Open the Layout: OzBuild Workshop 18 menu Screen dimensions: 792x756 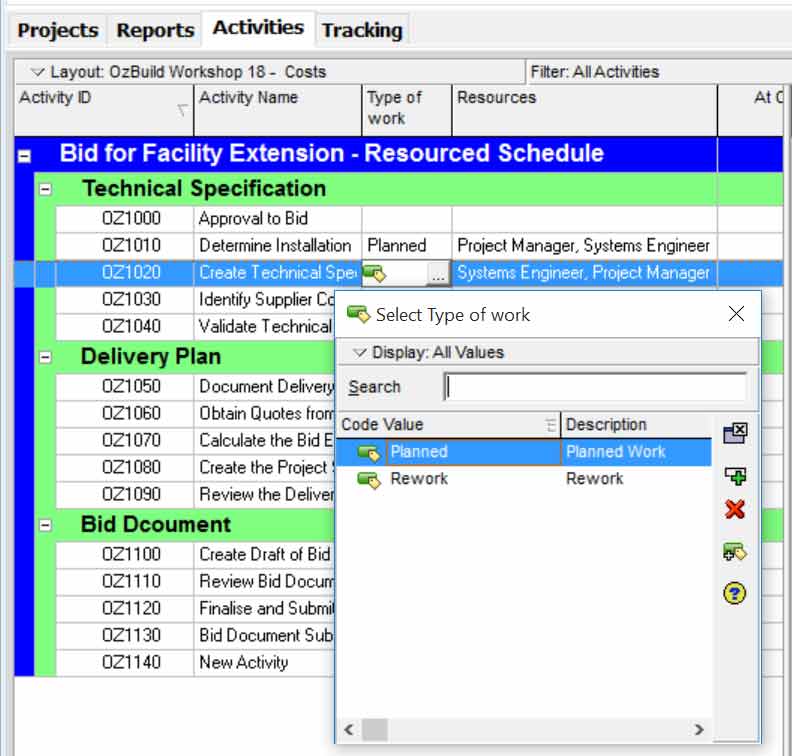click(38, 72)
